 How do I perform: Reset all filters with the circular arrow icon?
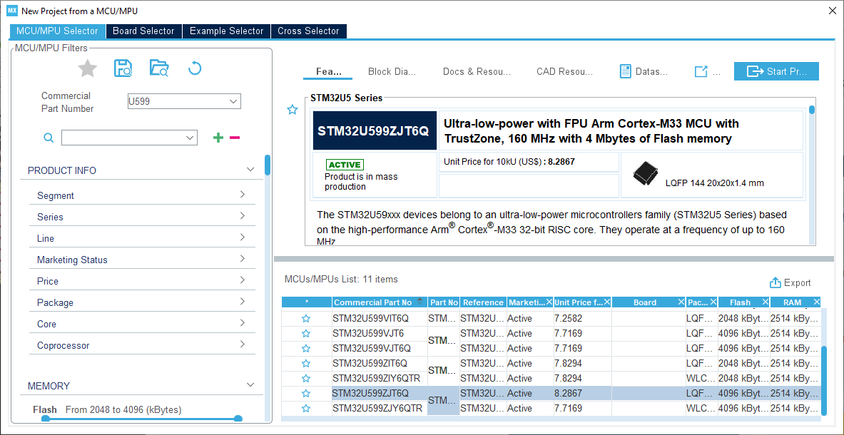pyautogui.click(x=195, y=68)
